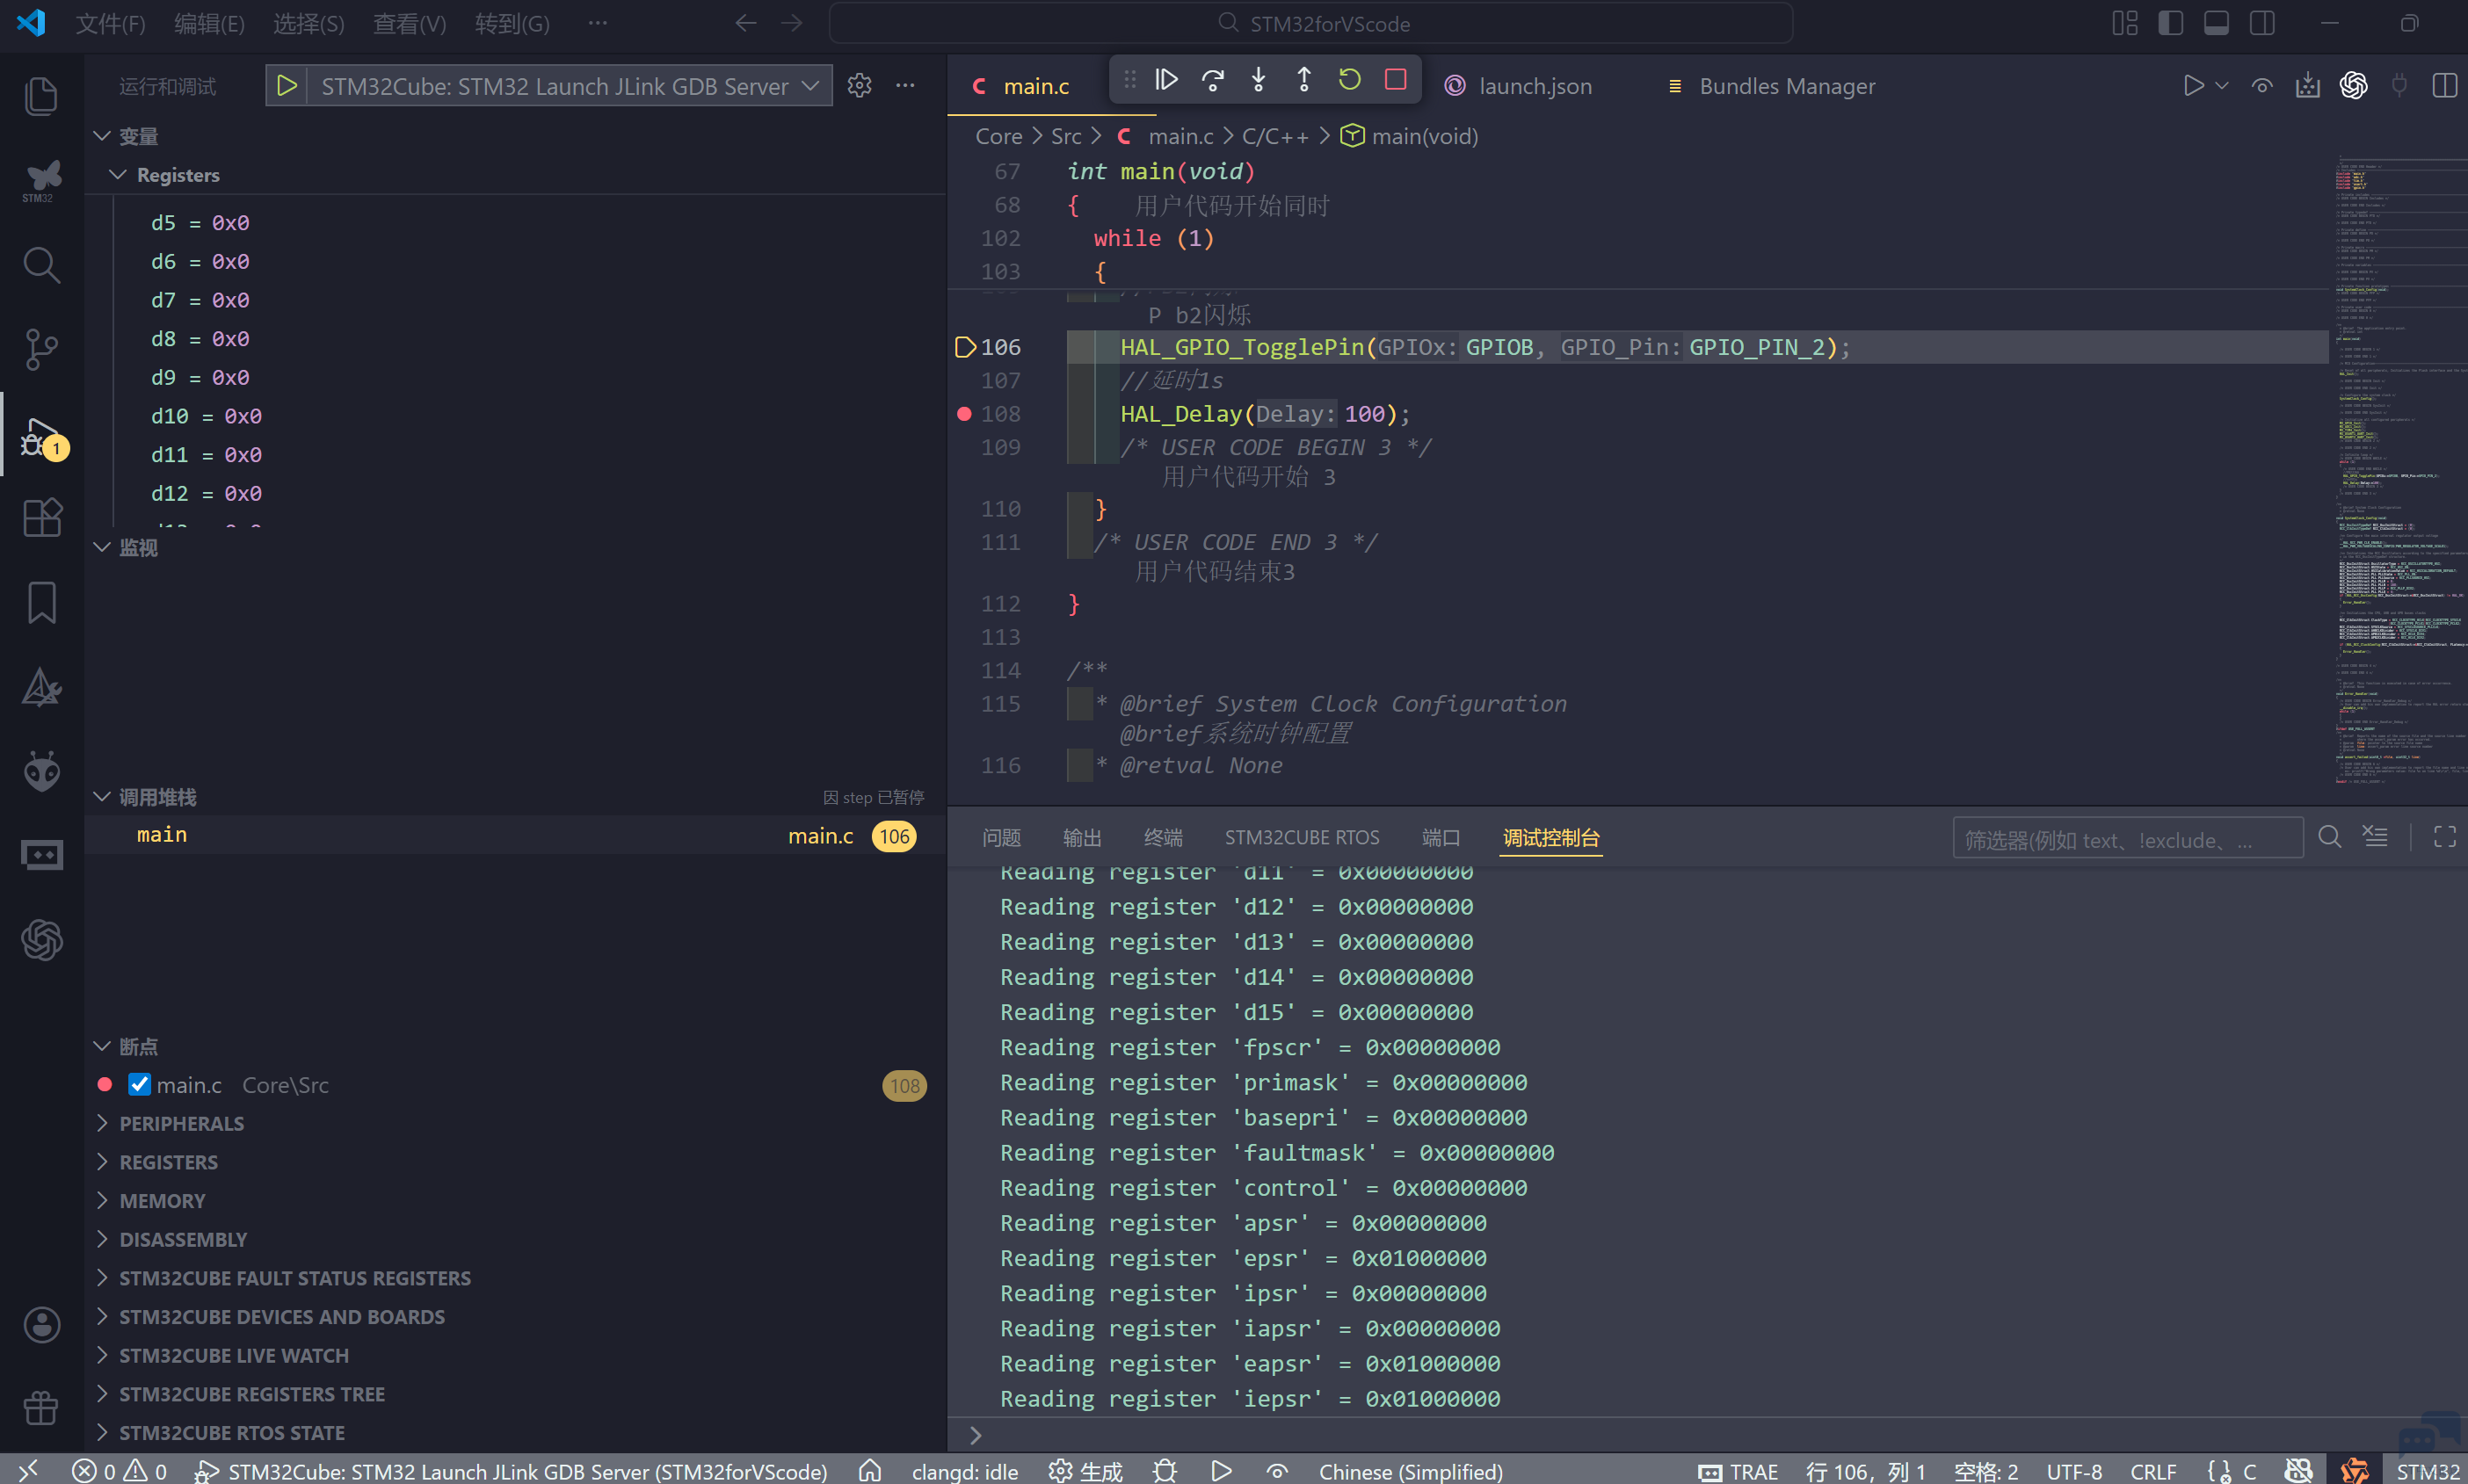2468x1484 pixels.
Task: Restart the debug session
Action: click(x=1350, y=79)
